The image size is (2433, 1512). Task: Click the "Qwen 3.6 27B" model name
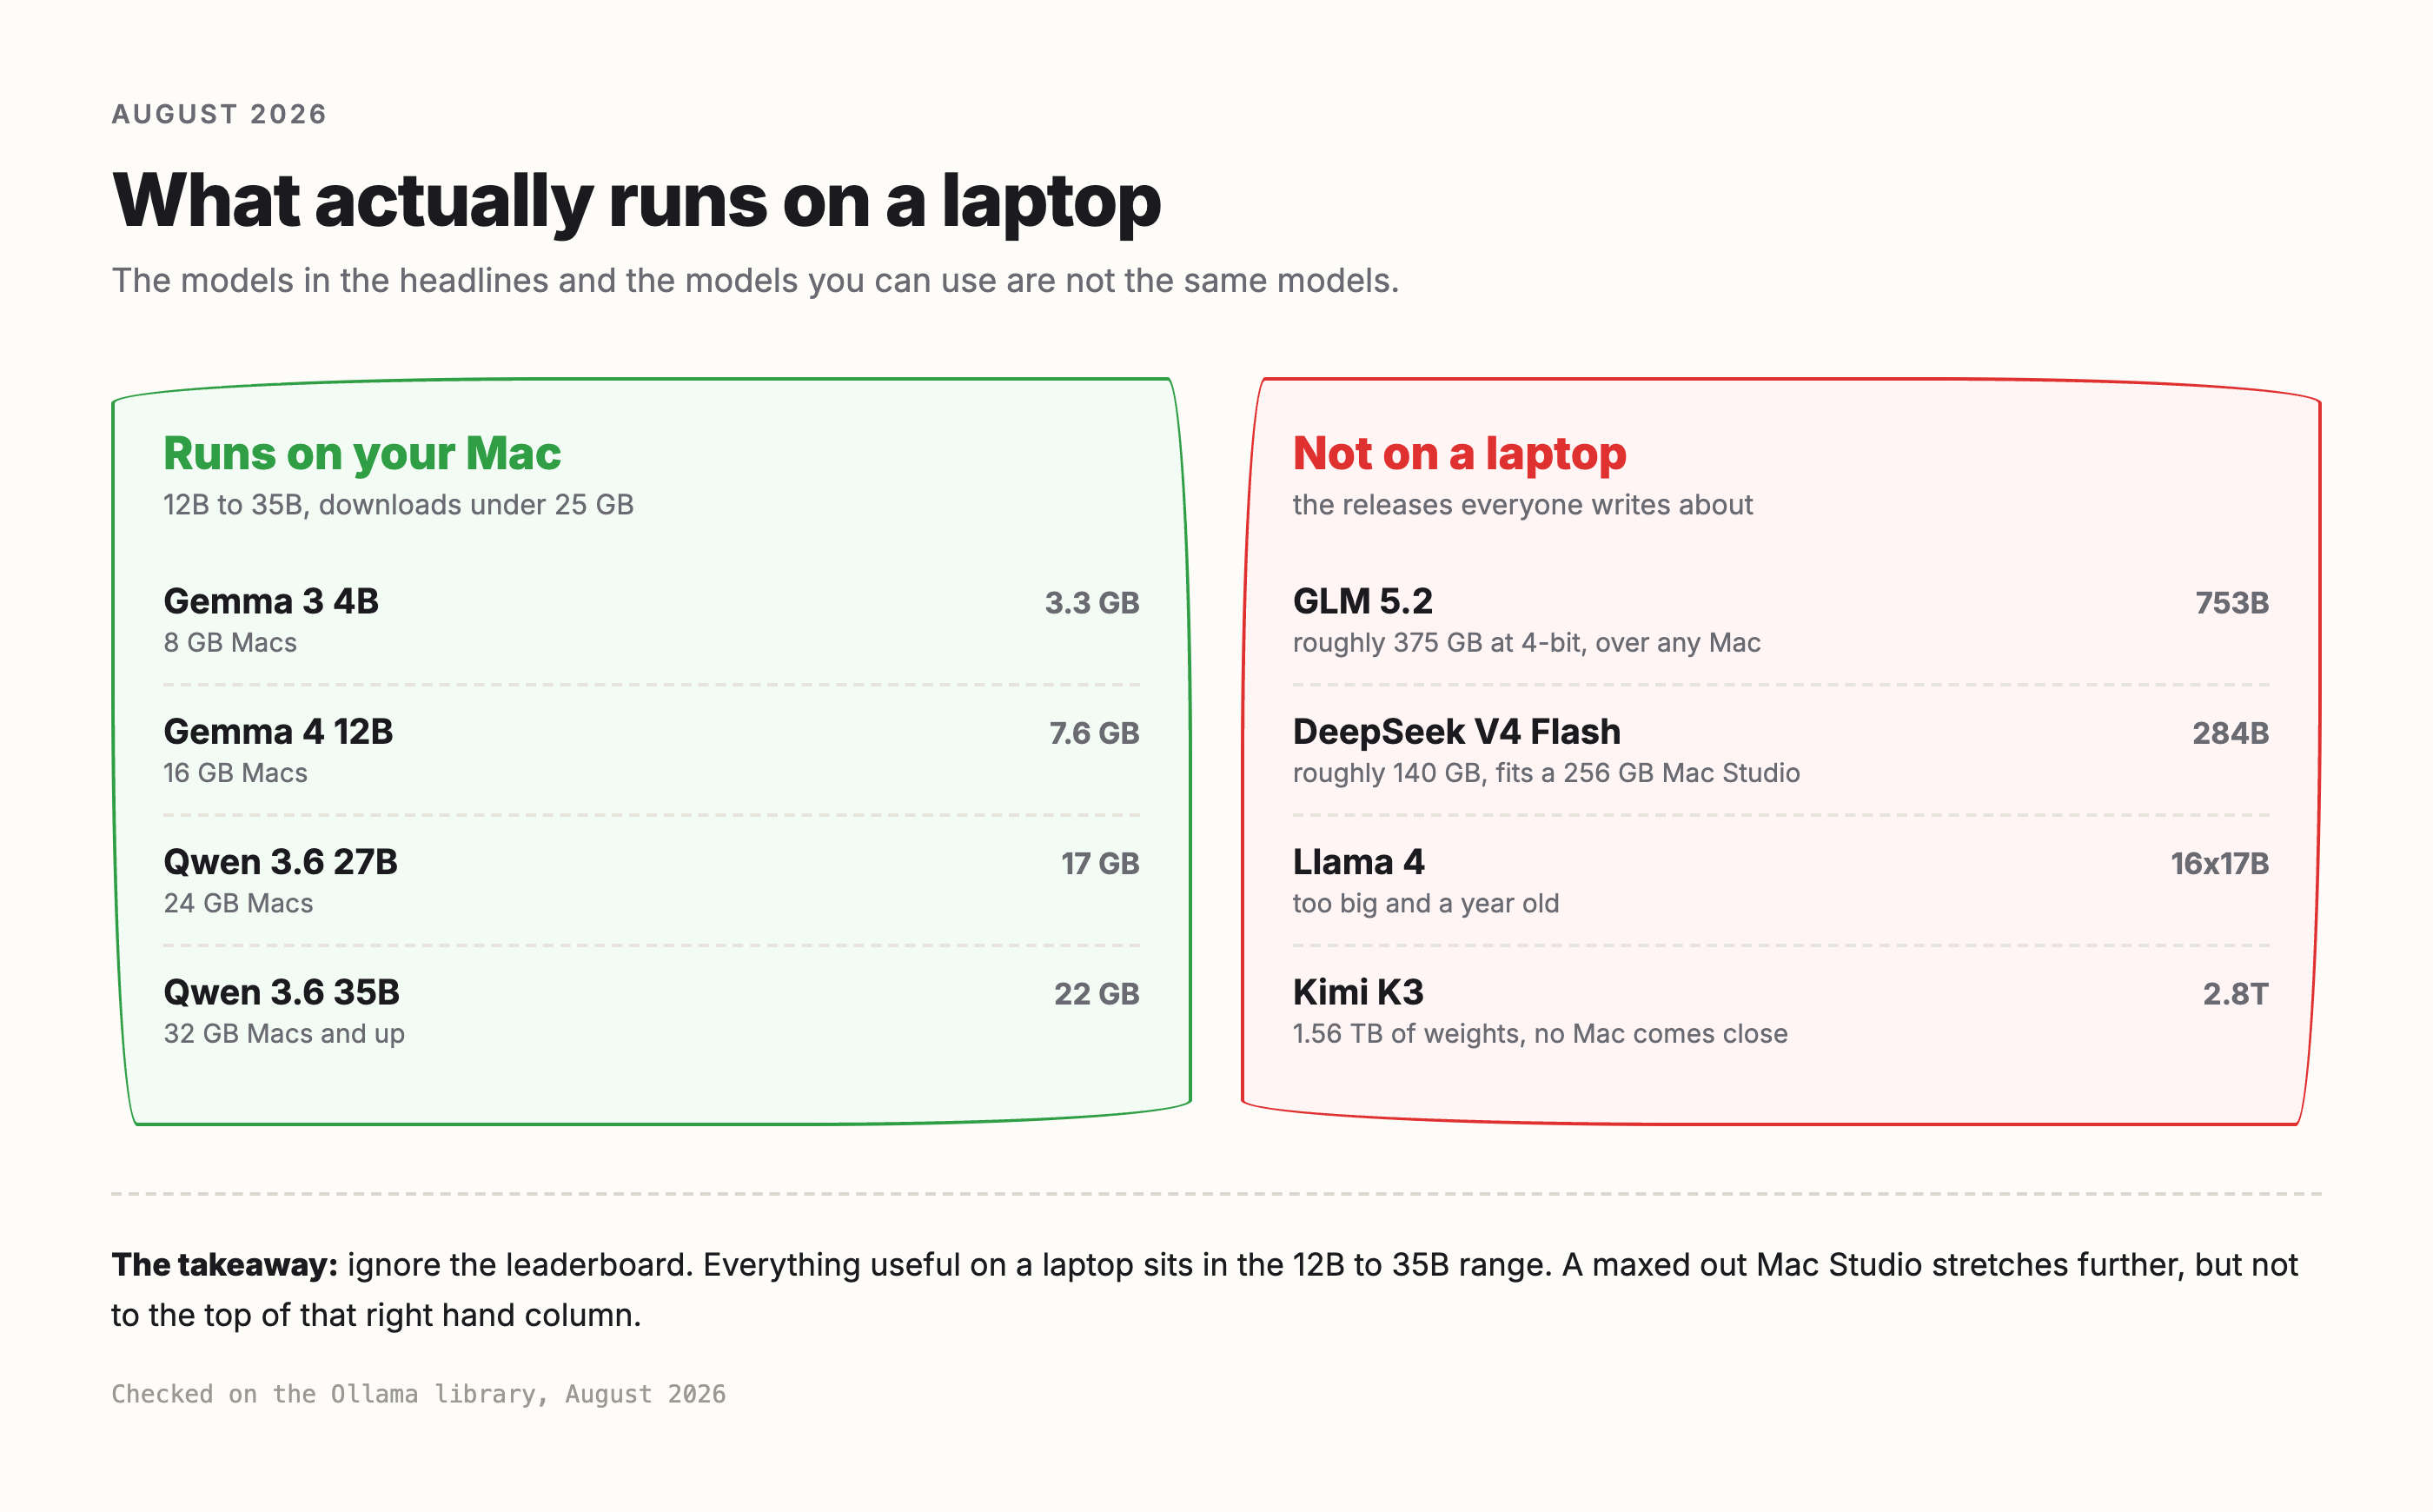(280, 862)
